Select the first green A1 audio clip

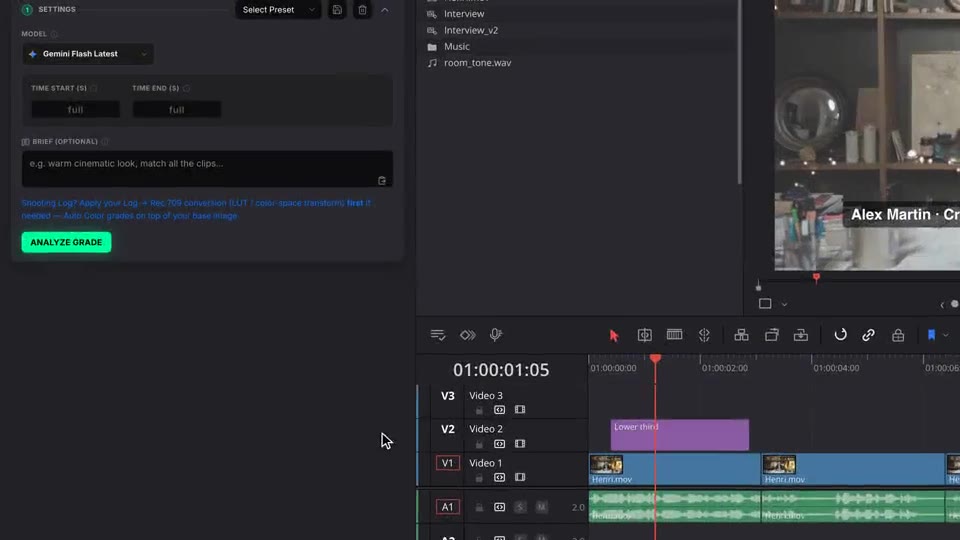[x=674, y=507]
